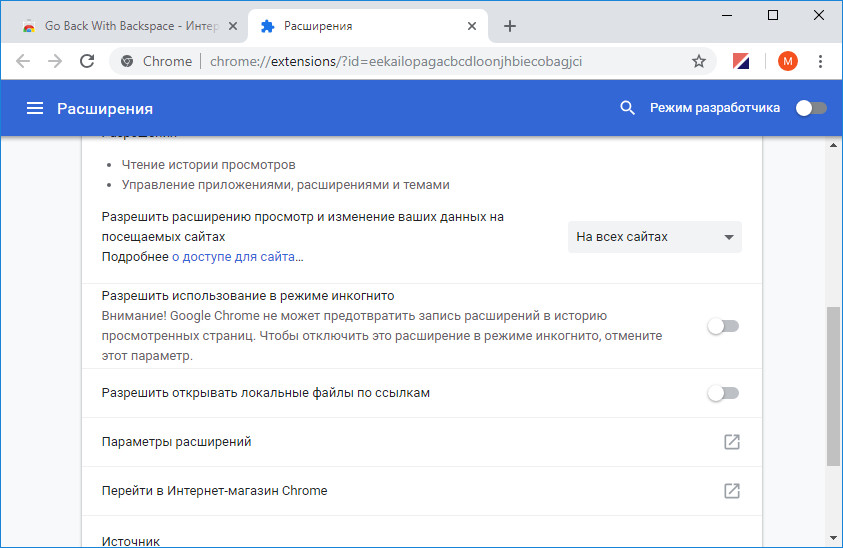
Task: Open the hamburger main menu
Action: tap(35, 108)
